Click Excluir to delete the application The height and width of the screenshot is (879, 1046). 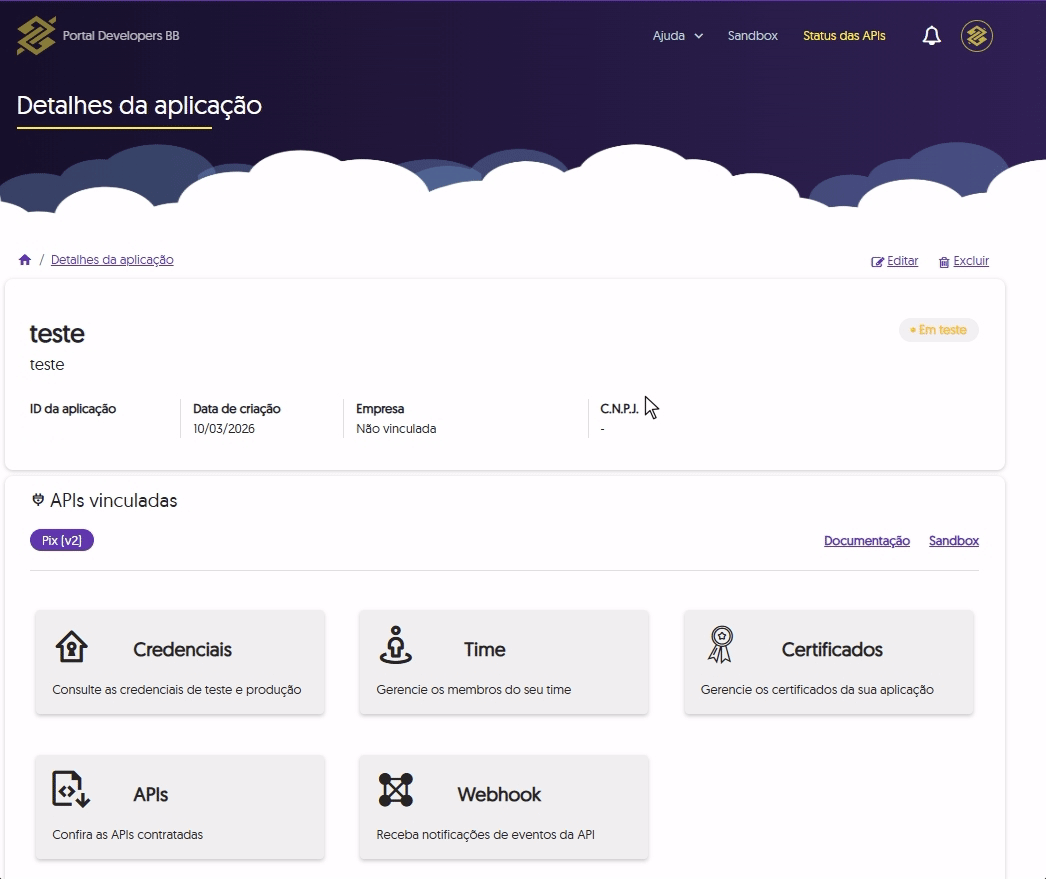(x=964, y=261)
